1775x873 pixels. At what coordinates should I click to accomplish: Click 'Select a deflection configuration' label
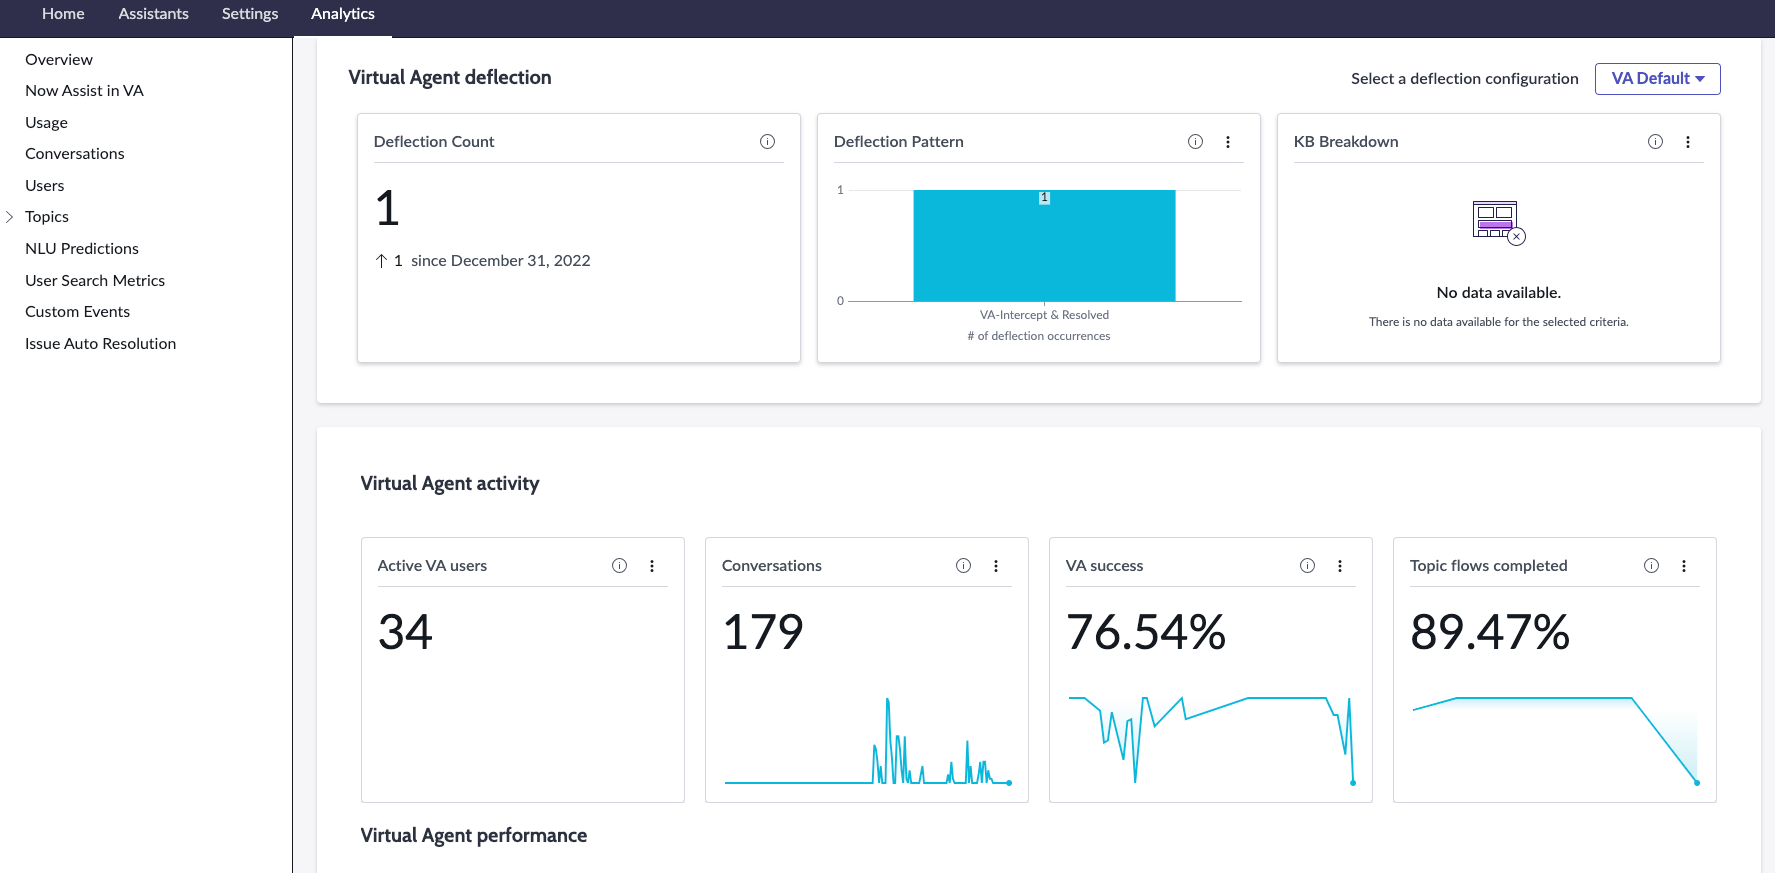(x=1465, y=79)
